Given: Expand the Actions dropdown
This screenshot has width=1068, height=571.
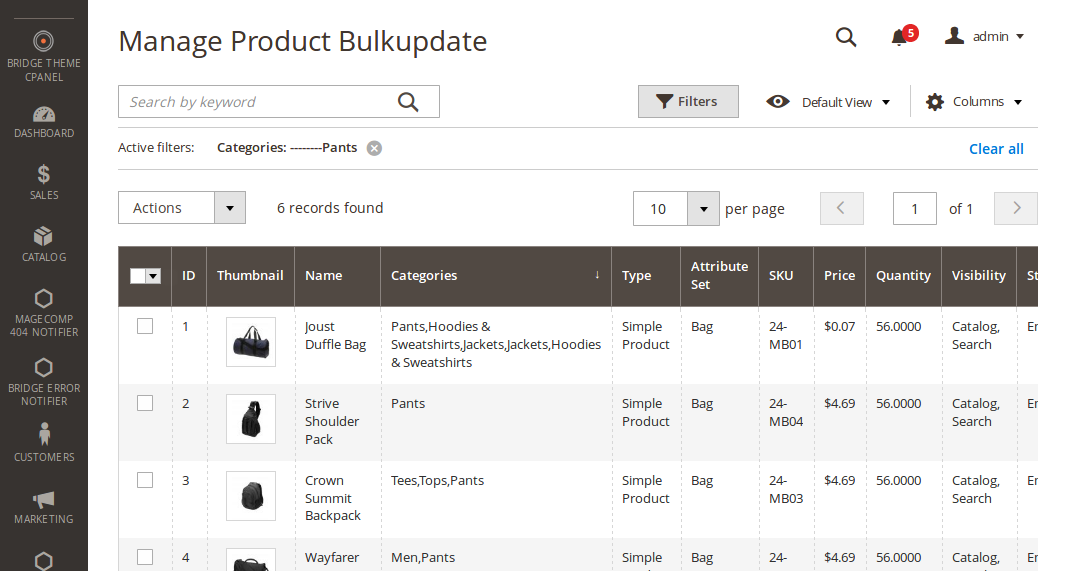Looking at the screenshot, I should click(x=182, y=208).
